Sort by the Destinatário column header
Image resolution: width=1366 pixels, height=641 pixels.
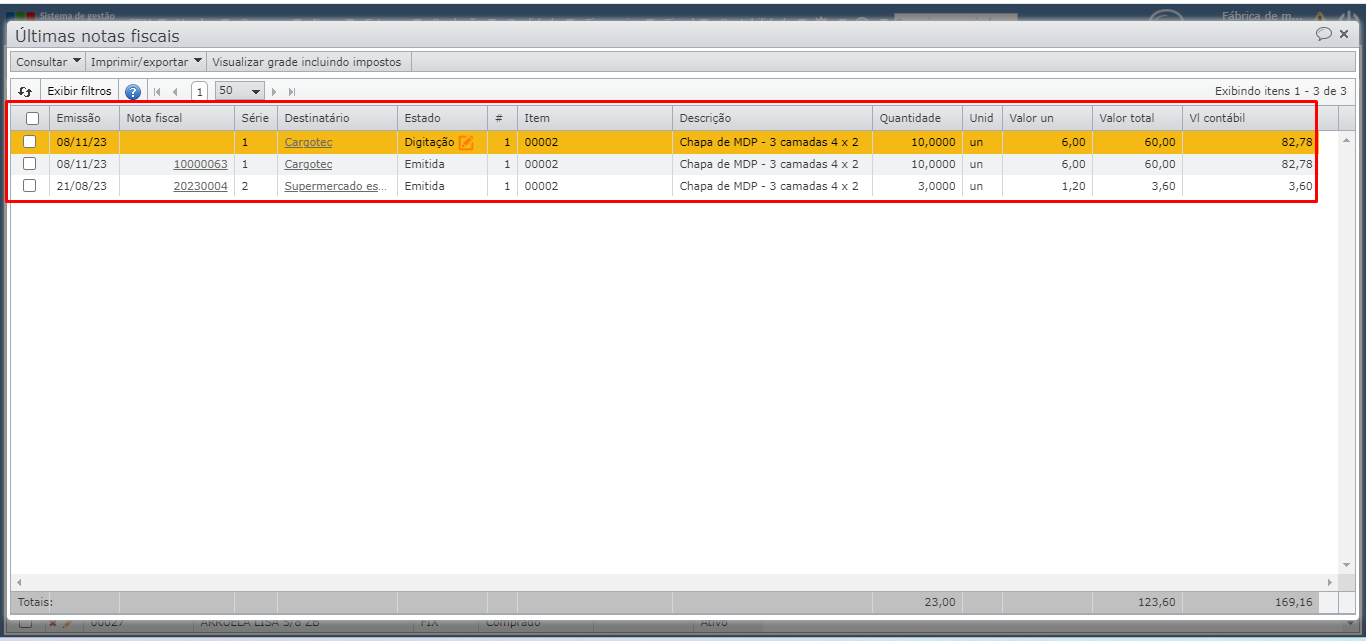point(337,118)
